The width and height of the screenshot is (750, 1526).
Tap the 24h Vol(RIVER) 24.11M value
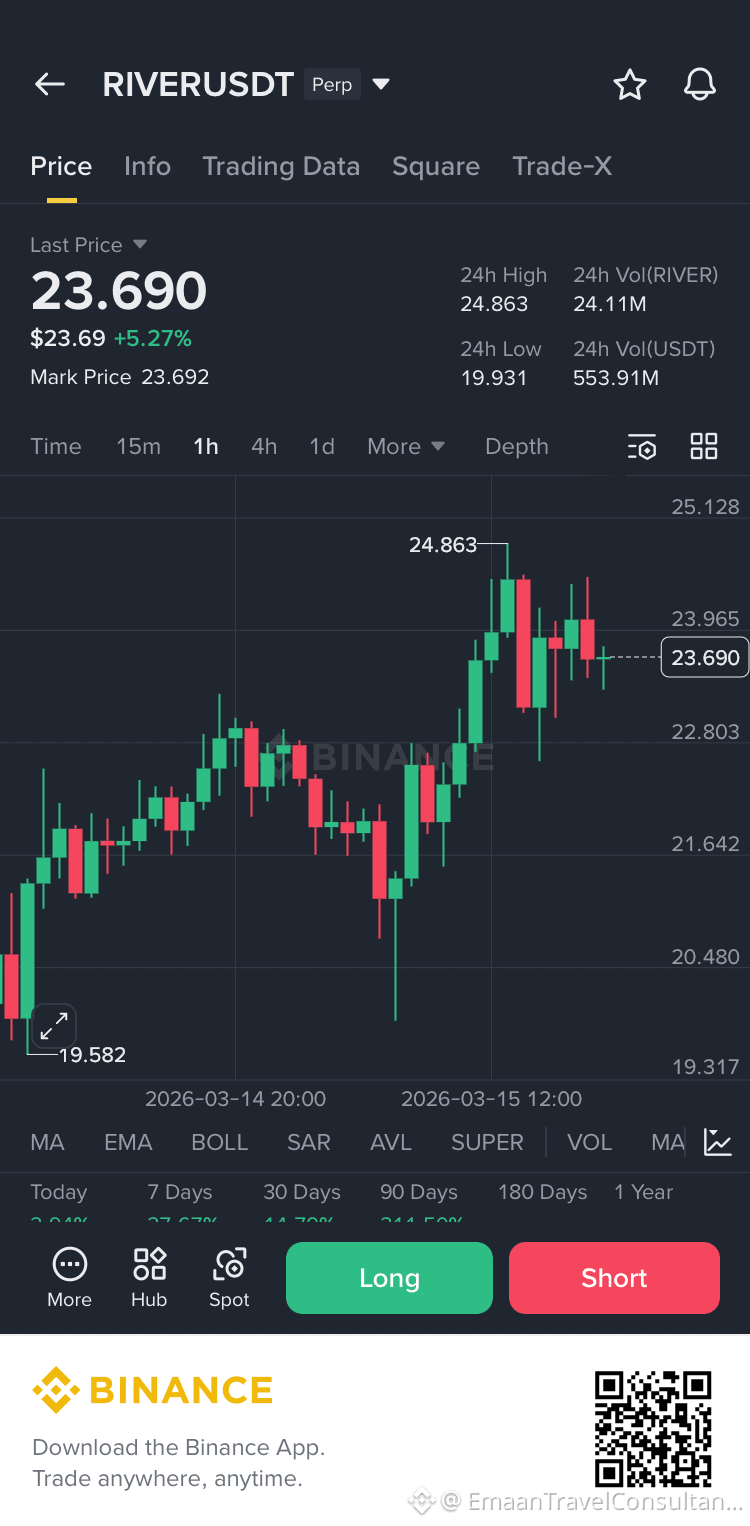click(609, 304)
